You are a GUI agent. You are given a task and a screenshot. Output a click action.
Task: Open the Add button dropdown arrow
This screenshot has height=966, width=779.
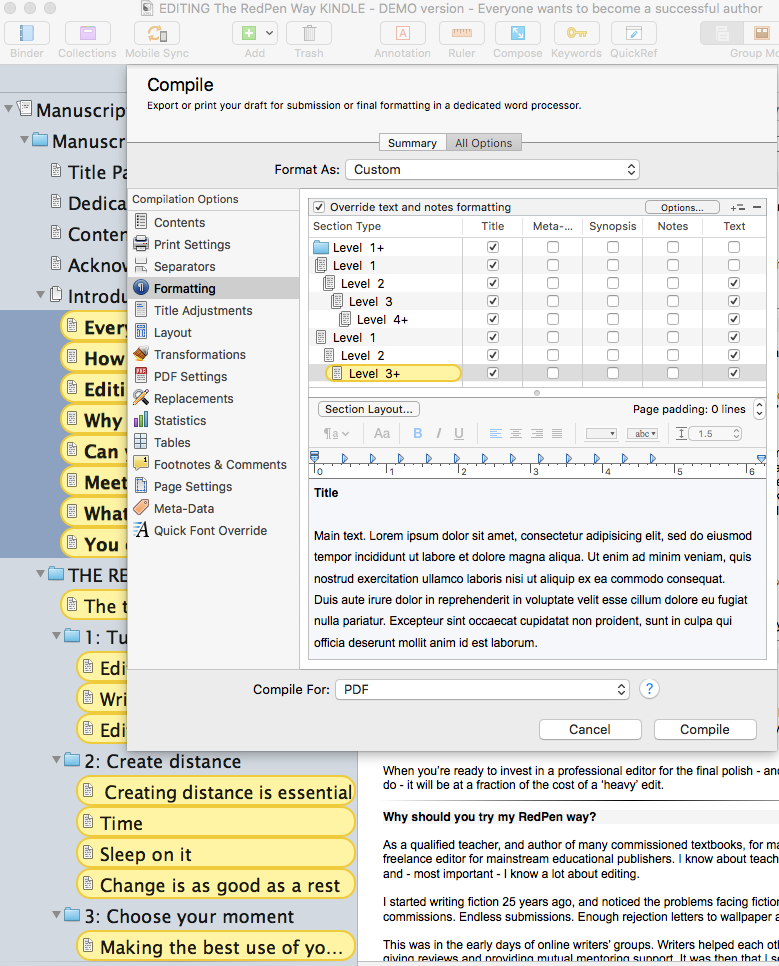270,33
